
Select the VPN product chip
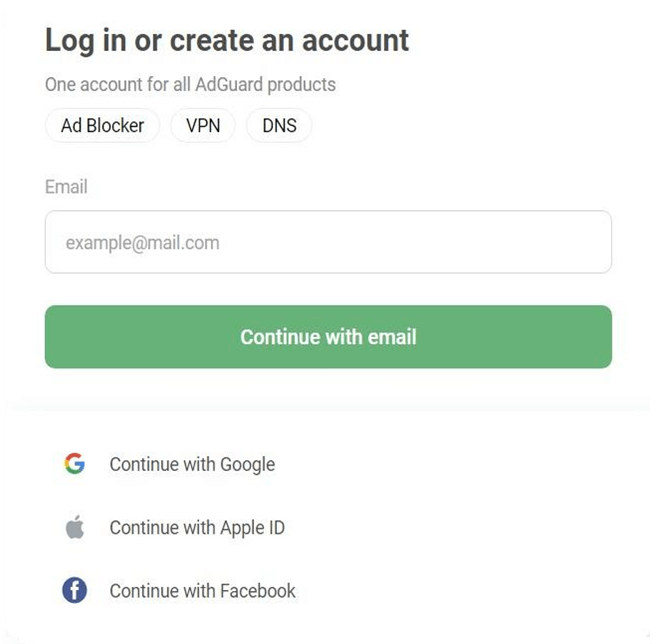point(203,126)
